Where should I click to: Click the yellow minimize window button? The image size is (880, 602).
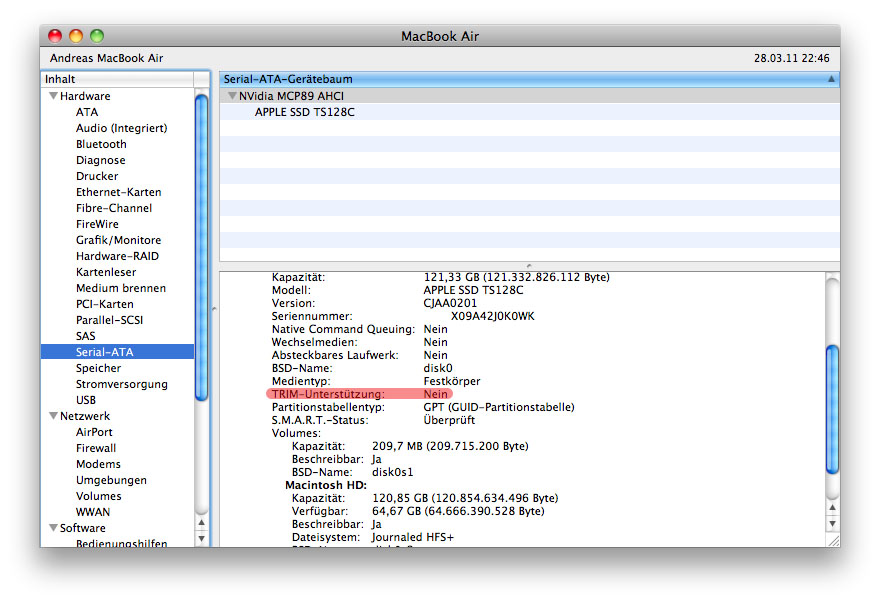[x=76, y=36]
